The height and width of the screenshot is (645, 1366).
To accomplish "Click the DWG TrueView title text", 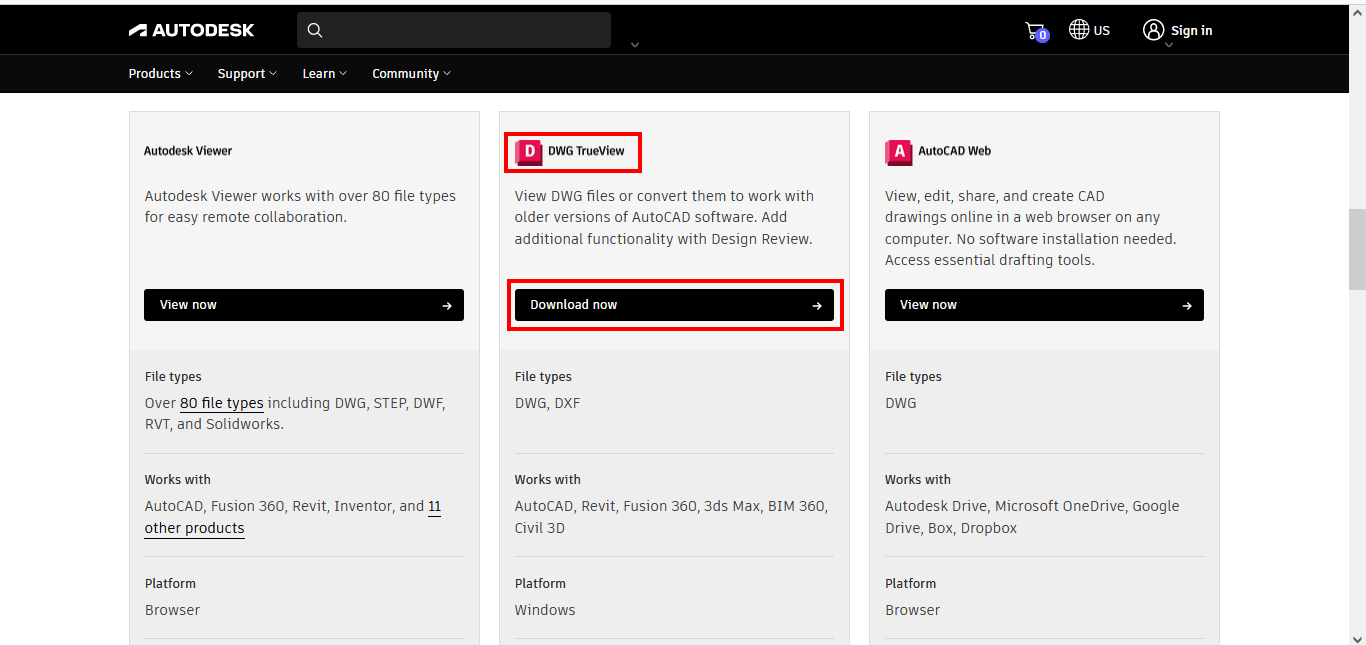I will [x=586, y=151].
